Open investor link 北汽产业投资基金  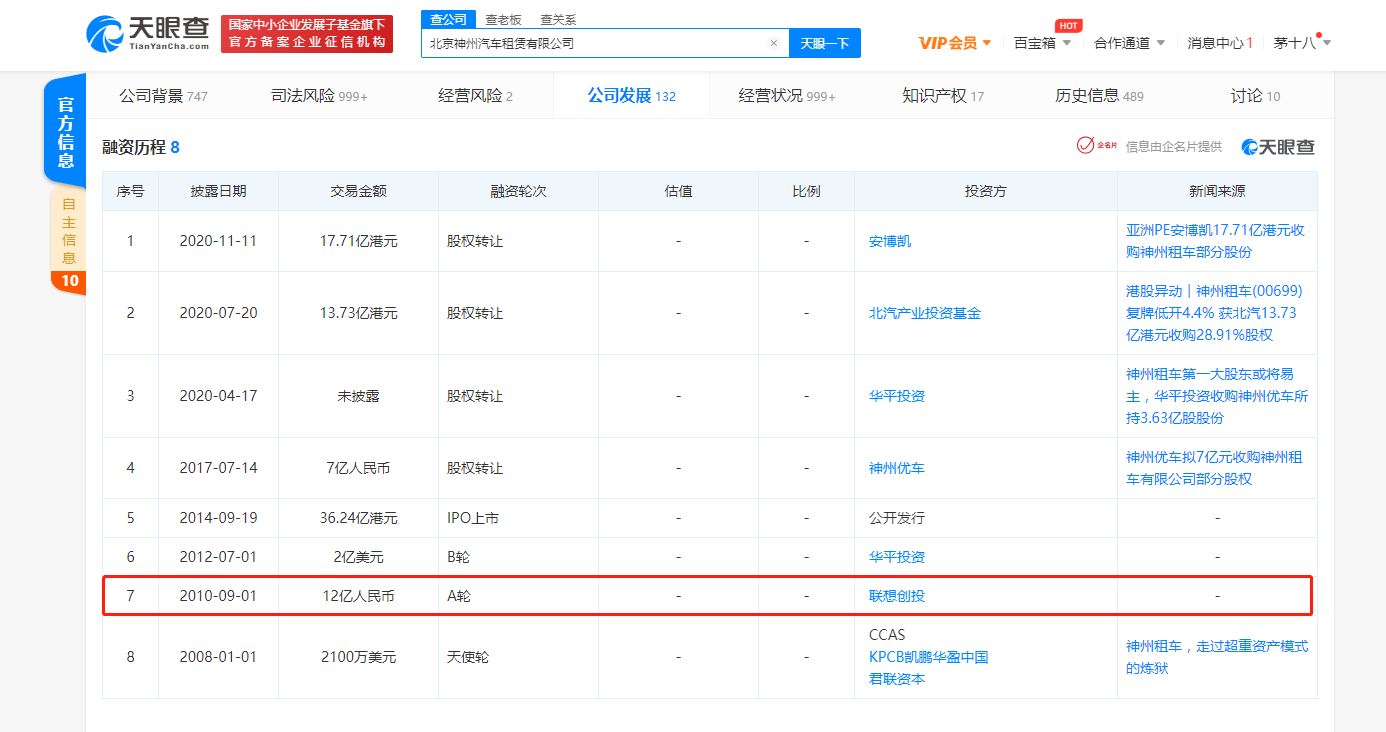point(925,313)
